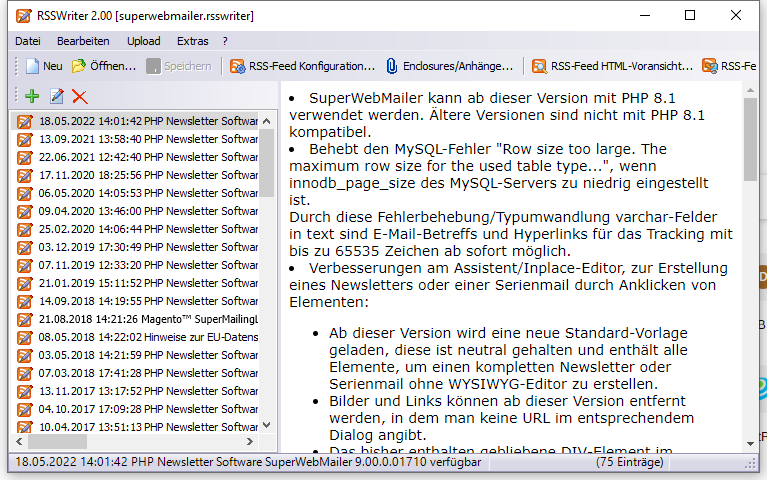Open the Upload menu
The width and height of the screenshot is (767, 480).
coord(144,41)
